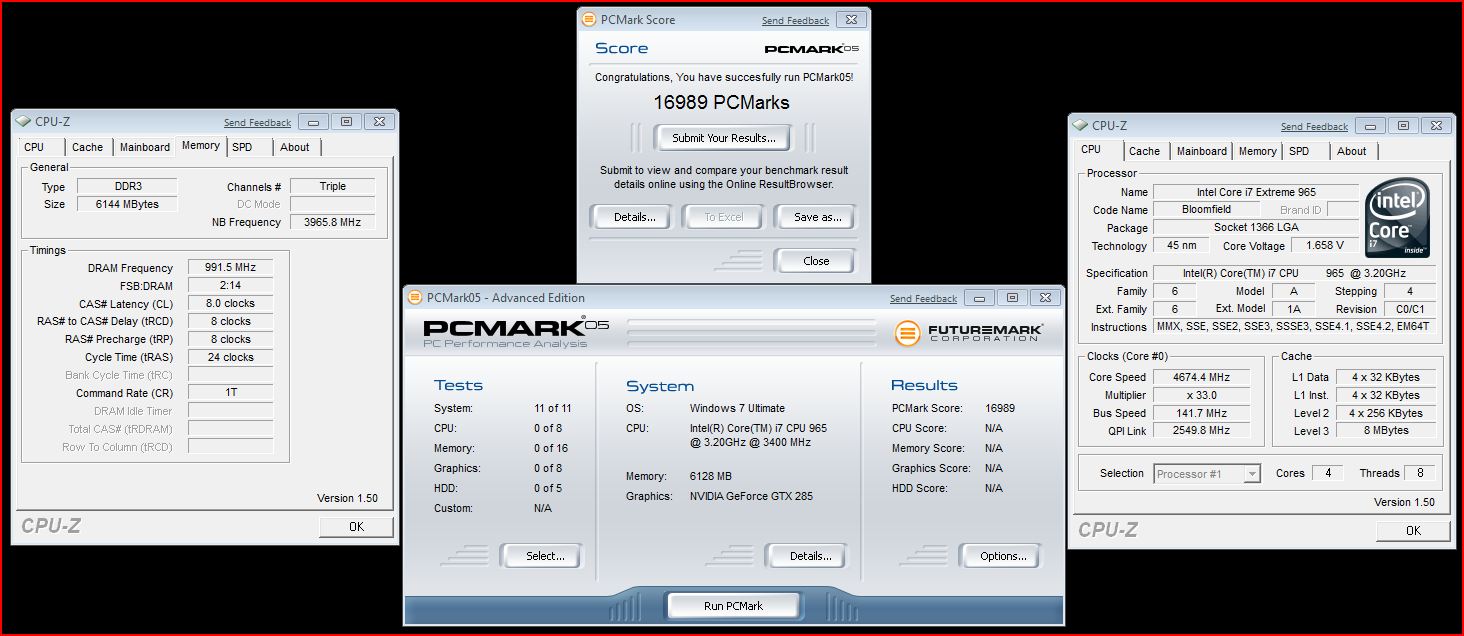Image resolution: width=1464 pixels, height=636 pixels.
Task: Click the Core Voltage value 1.658 V
Action: tap(1324, 245)
